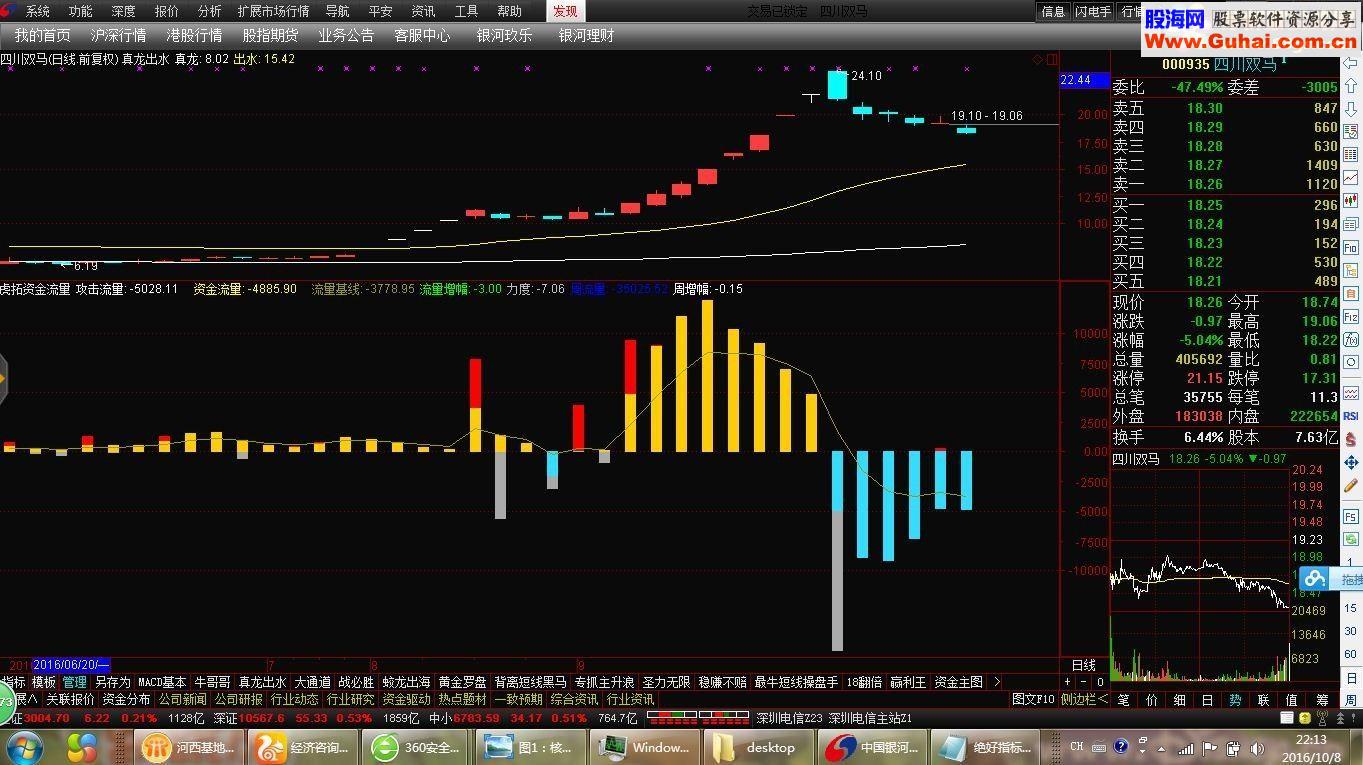Switch side panel to 笔 tab
Image resolution: width=1363 pixels, height=765 pixels.
[1124, 700]
